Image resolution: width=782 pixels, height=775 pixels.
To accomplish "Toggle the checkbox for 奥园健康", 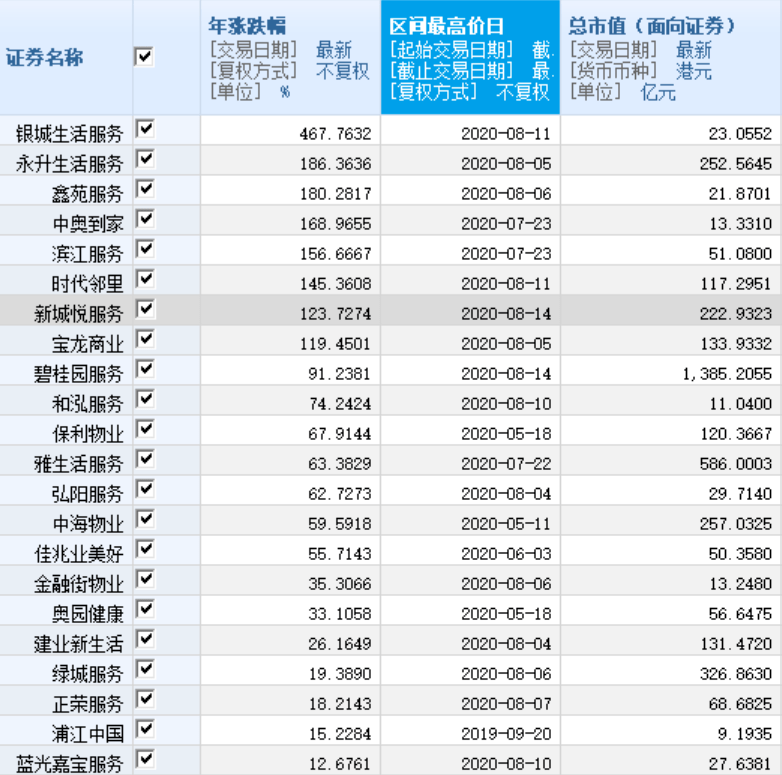I will pyautogui.click(x=145, y=609).
